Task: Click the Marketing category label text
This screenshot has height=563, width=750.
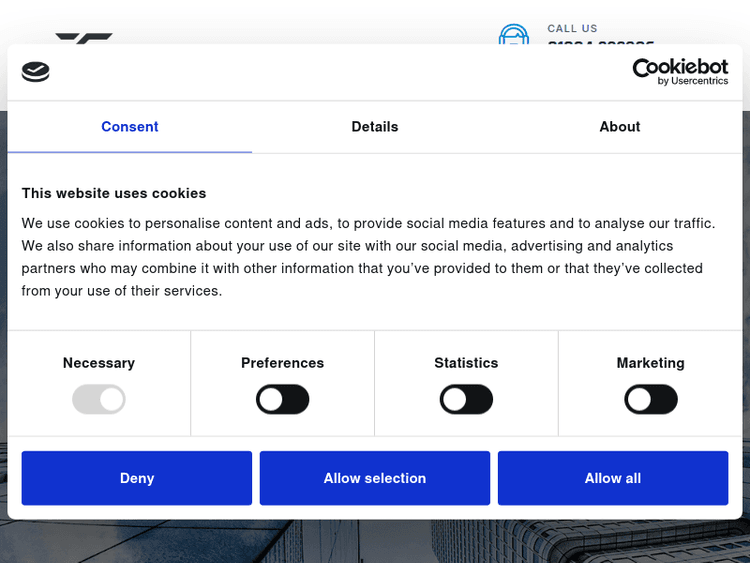Action: (651, 363)
